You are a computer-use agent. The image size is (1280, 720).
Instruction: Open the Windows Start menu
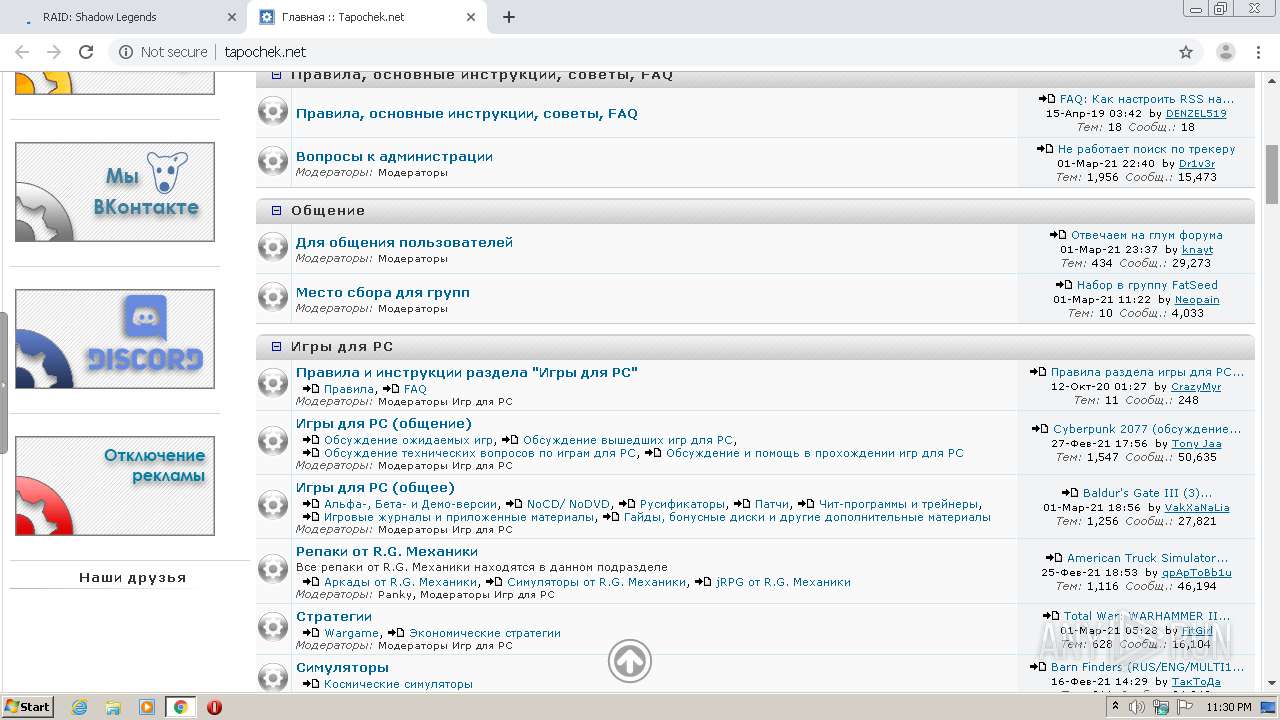[28, 707]
